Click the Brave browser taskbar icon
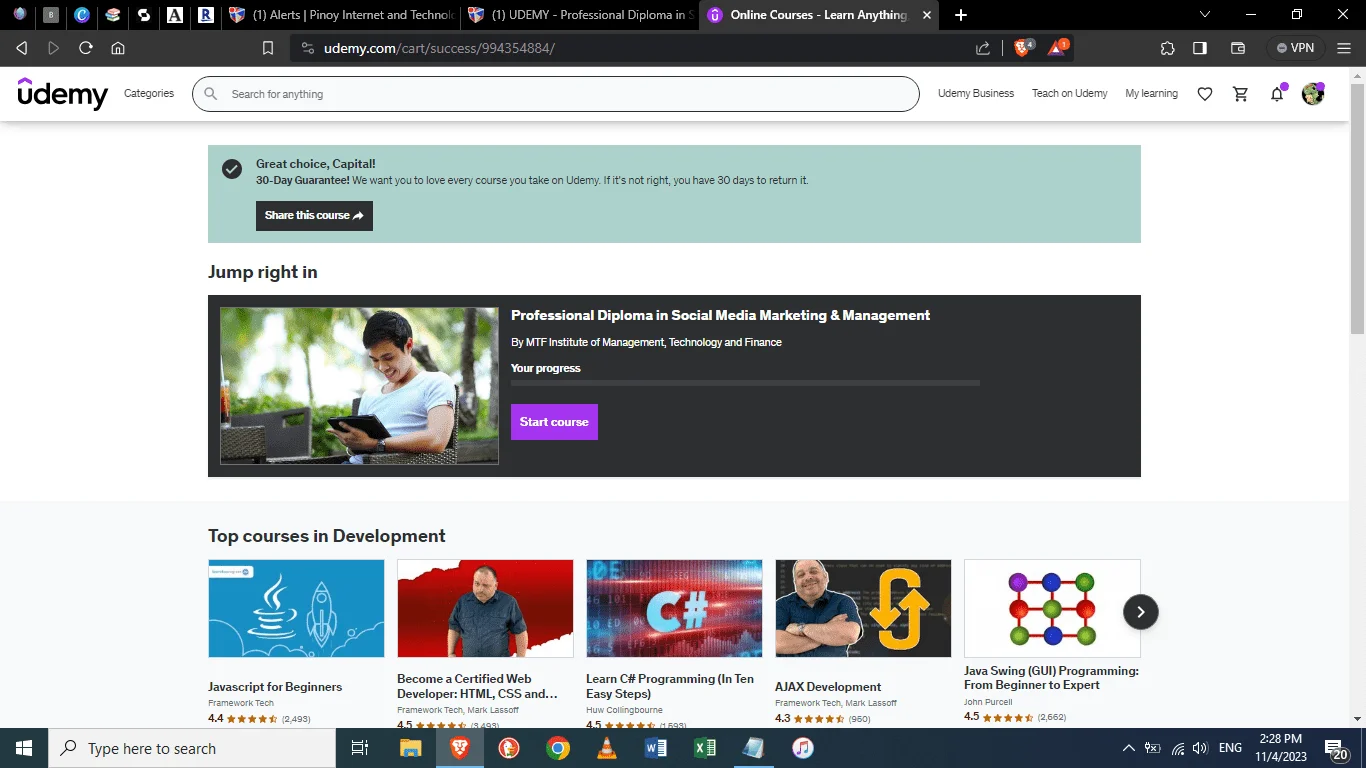Viewport: 1366px width, 768px height. point(460,748)
